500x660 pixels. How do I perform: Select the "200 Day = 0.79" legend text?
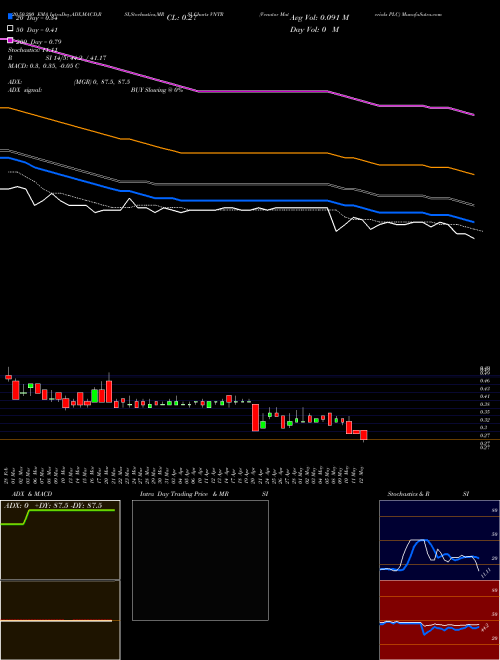point(38,42)
